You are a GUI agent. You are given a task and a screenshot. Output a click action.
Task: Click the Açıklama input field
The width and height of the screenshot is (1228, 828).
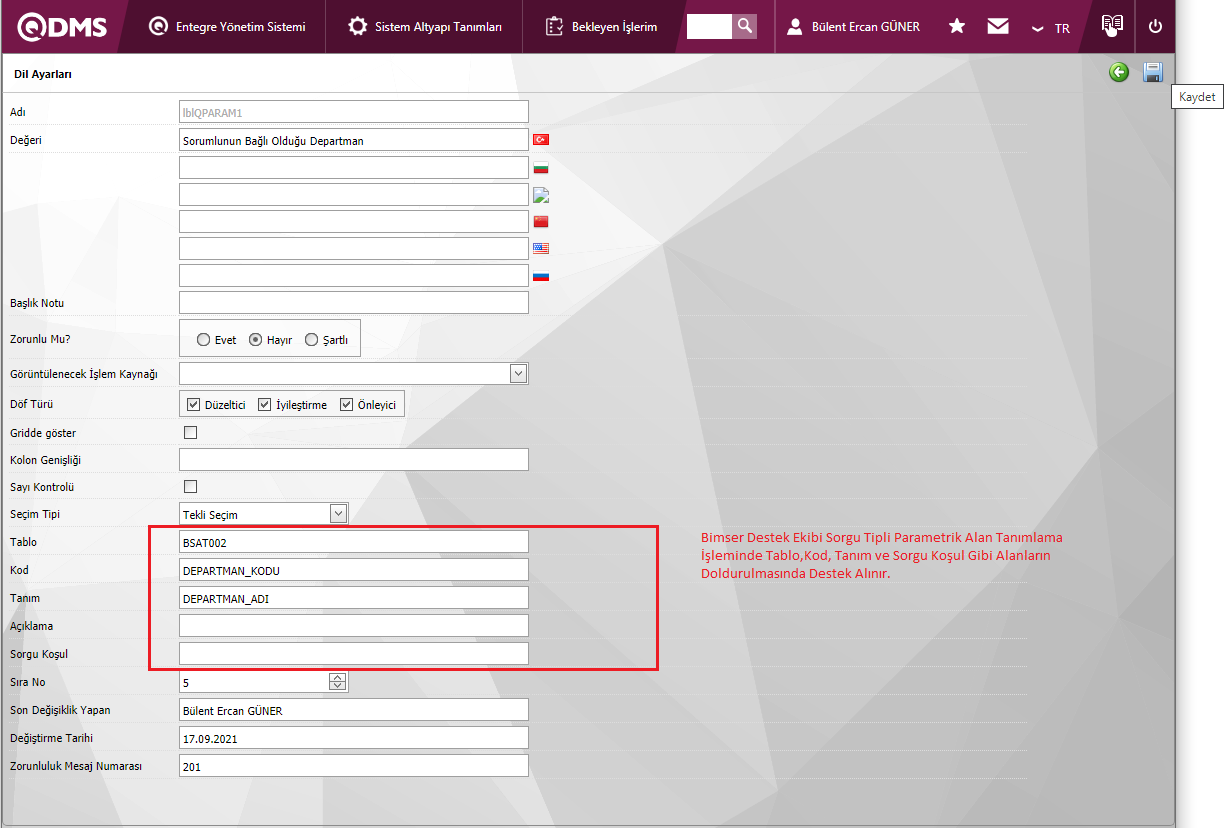pyautogui.click(x=354, y=626)
